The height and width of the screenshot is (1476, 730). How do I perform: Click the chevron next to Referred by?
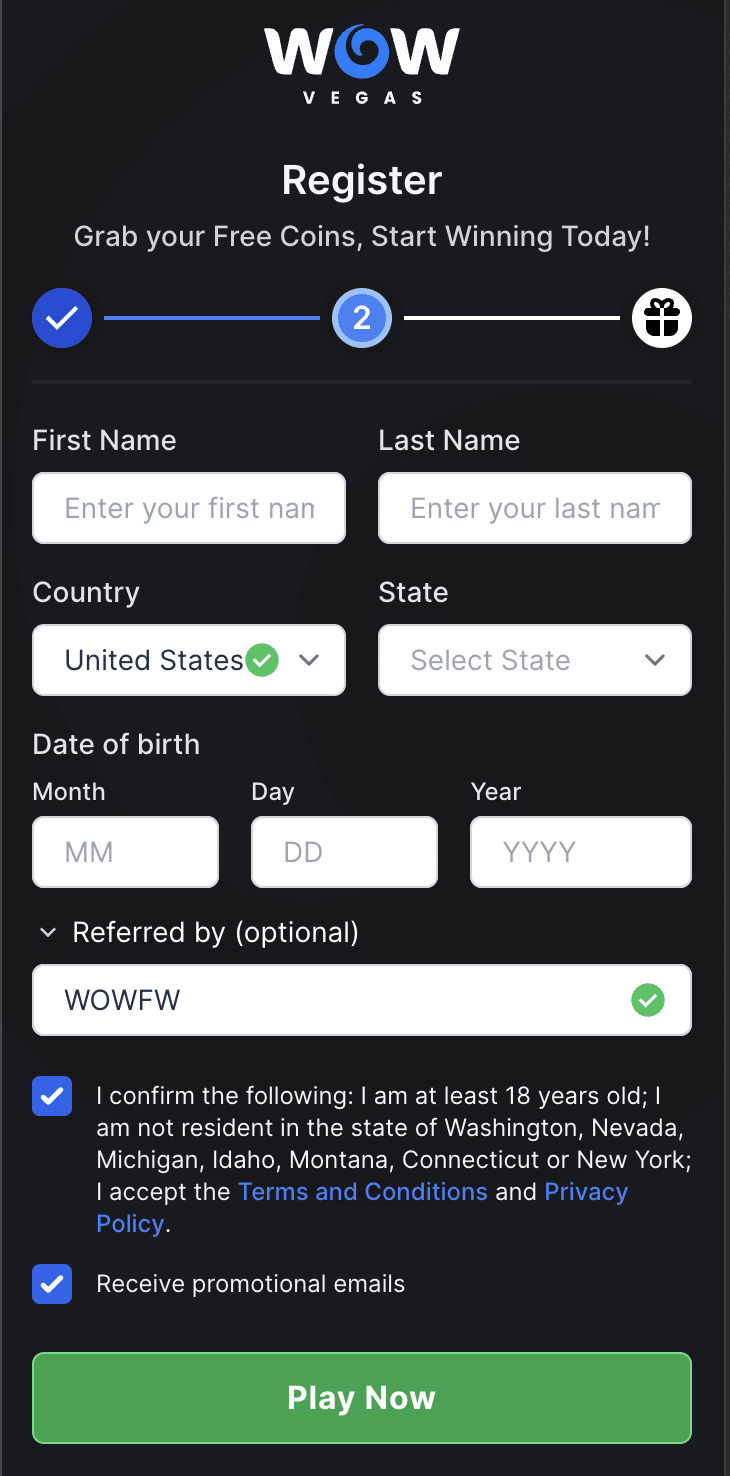pyautogui.click(x=47, y=932)
